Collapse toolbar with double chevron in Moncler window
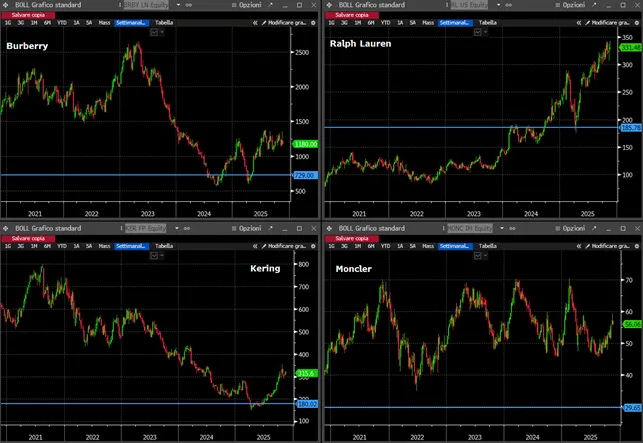The width and height of the screenshot is (643, 443). click(579, 246)
